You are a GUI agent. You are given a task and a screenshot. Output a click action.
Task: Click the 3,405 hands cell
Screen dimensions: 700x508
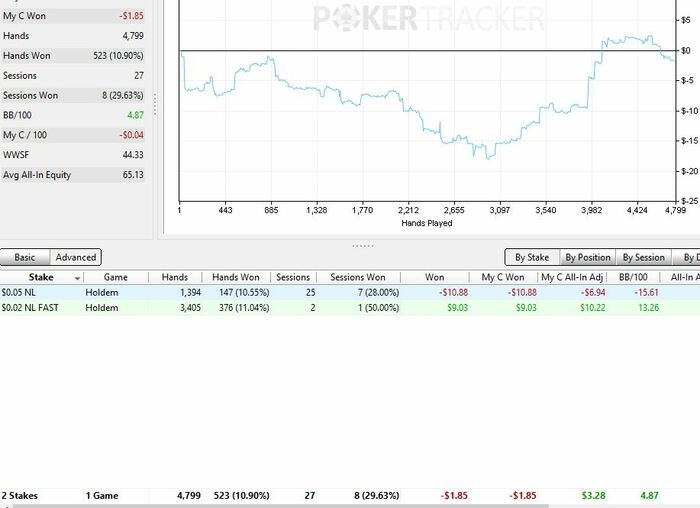click(x=190, y=308)
